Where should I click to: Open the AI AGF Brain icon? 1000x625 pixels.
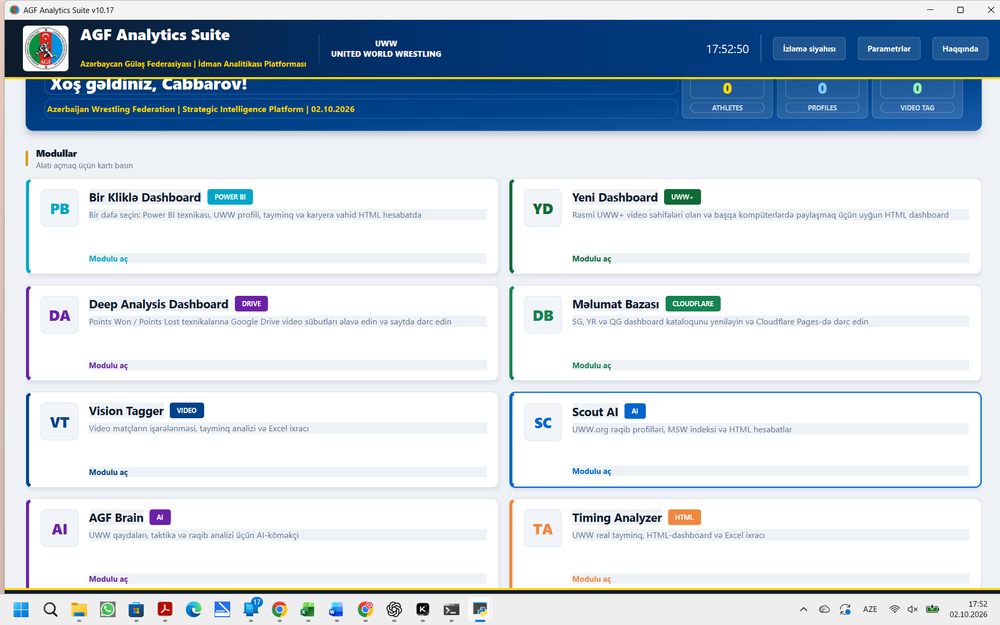(x=59, y=529)
